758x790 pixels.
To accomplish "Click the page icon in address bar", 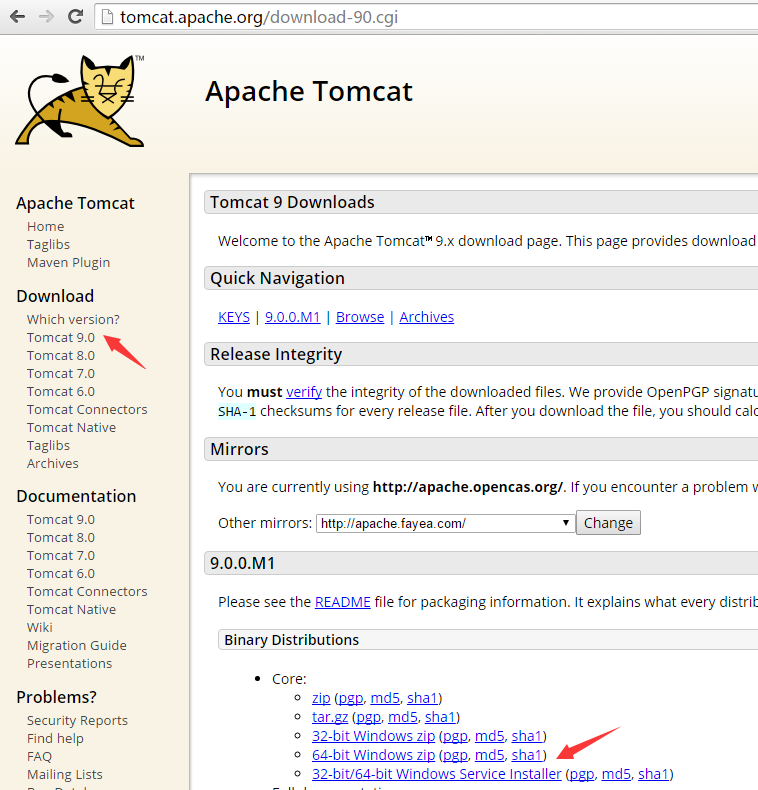I will [107, 17].
